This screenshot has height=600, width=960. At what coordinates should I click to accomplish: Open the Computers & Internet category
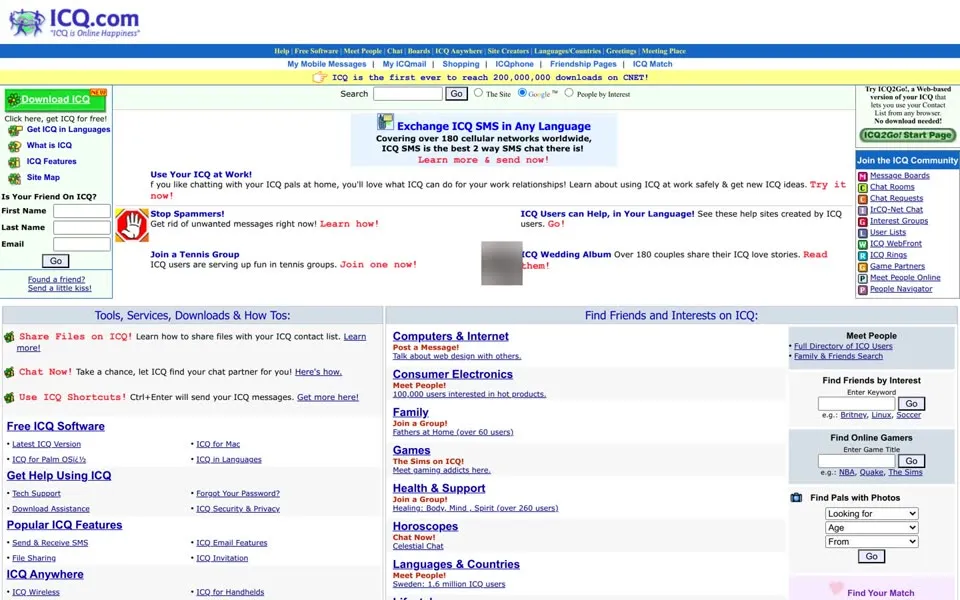[451, 336]
